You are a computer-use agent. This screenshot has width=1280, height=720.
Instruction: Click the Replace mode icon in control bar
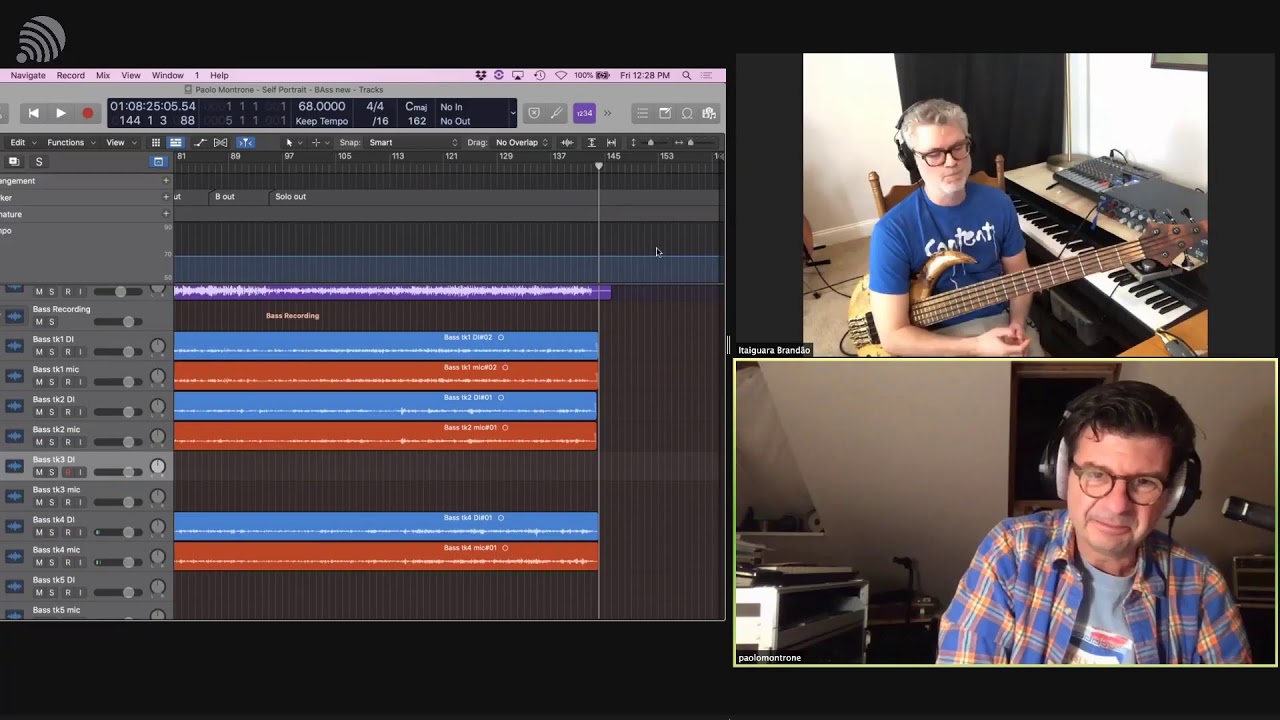click(x=534, y=114)
